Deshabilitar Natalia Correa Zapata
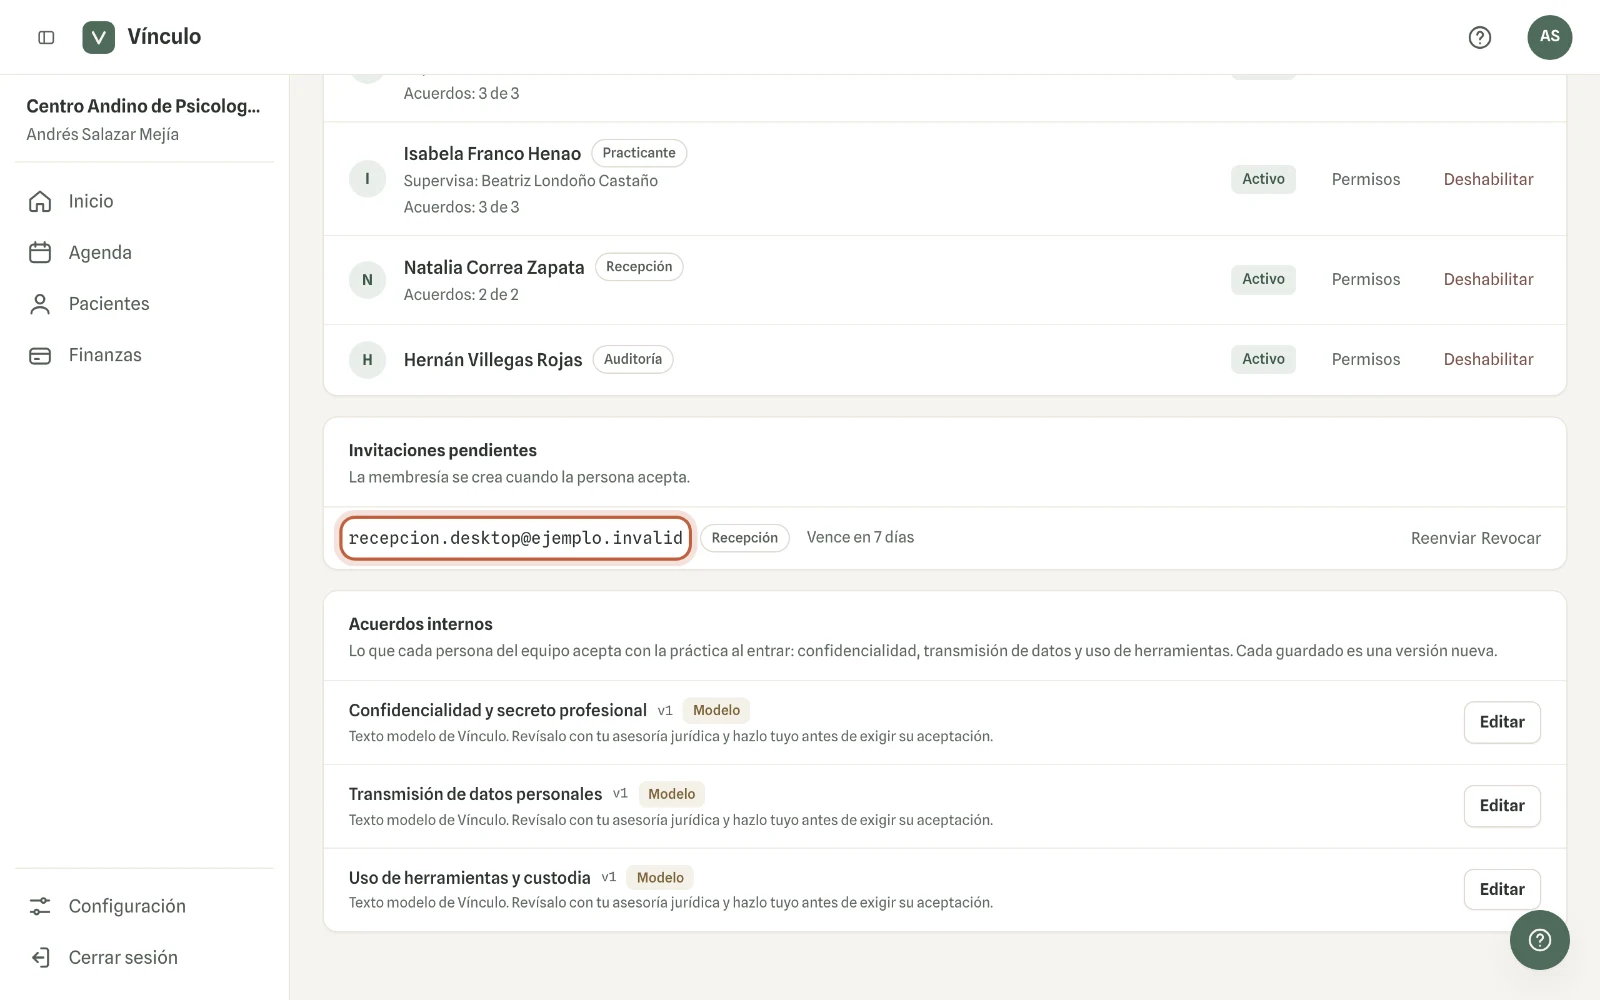Image resolution: width=1600 pixels, height=1000 pixels. [x=1488, y=279]
